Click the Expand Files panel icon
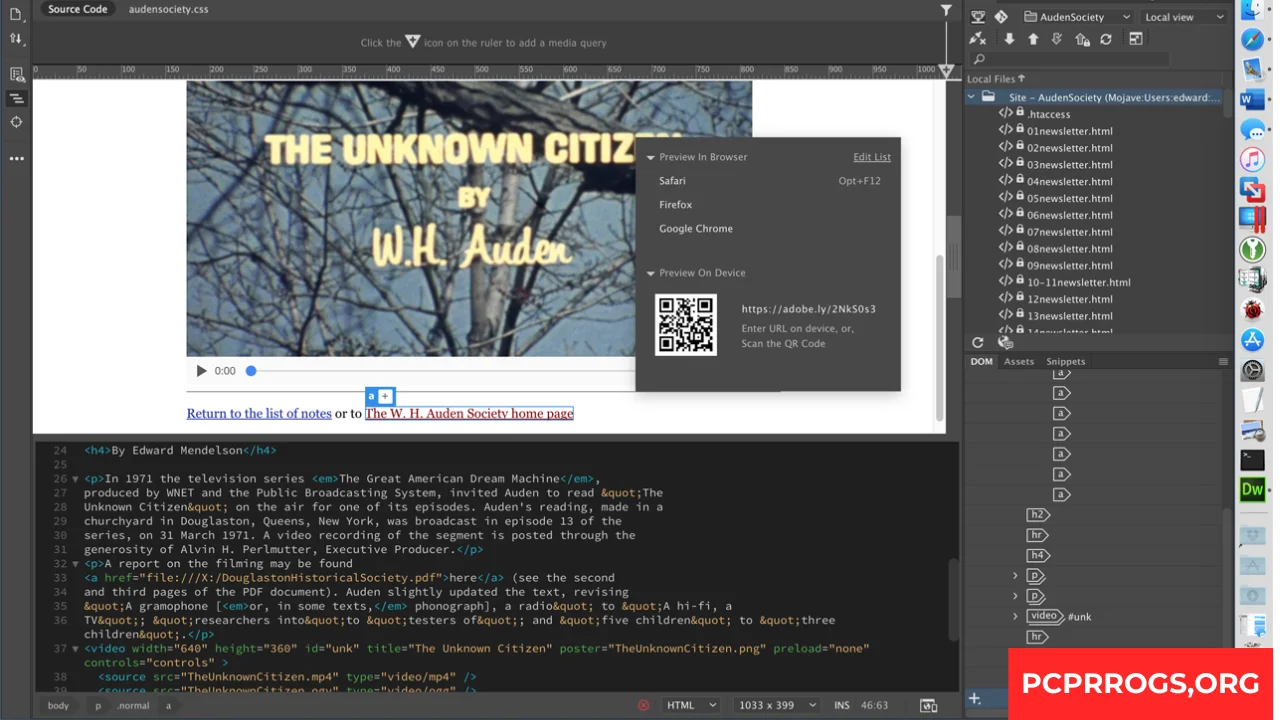1280x720 pixels. point(1136,39)
